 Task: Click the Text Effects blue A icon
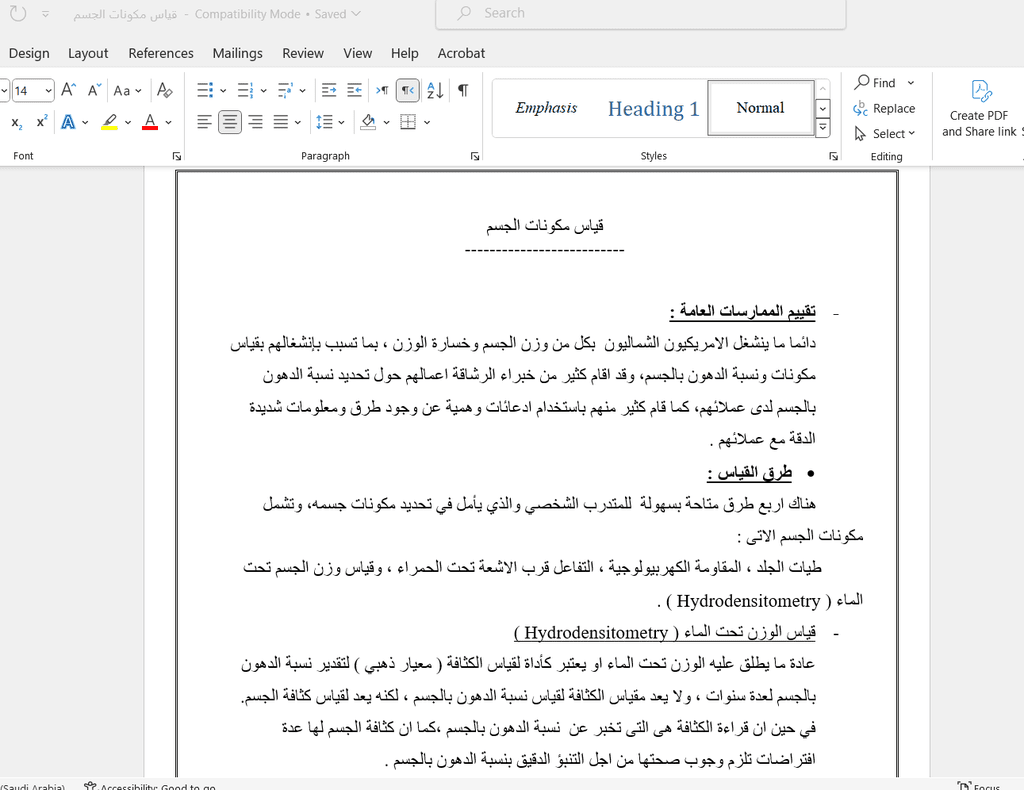point(68,122)
